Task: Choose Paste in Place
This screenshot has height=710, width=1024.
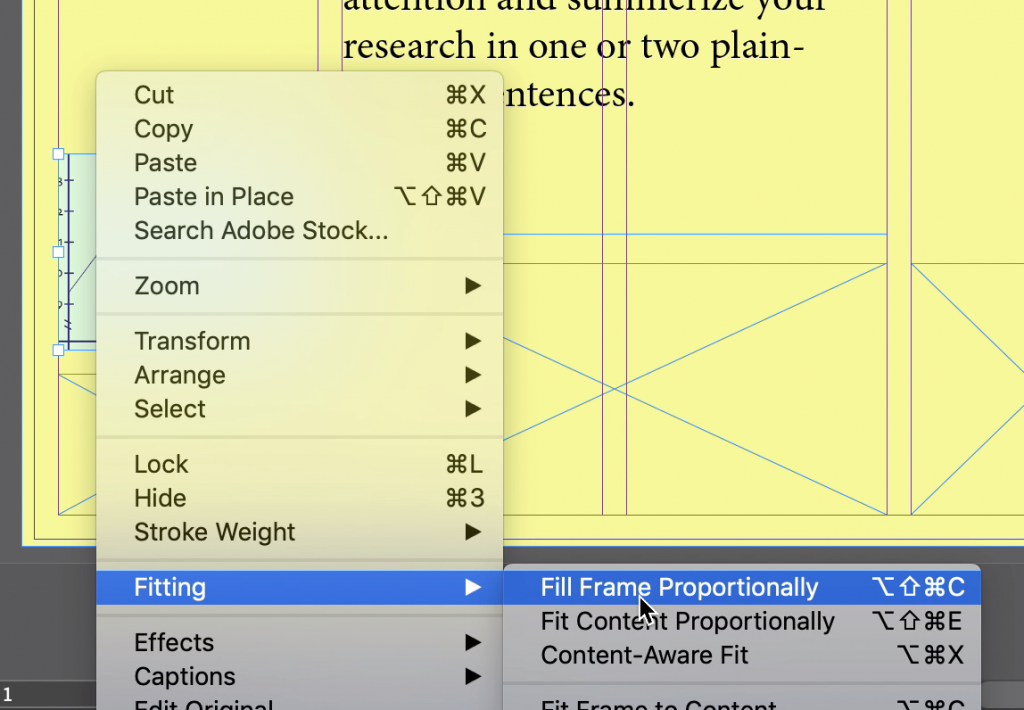Action: (x=300, y=197)
